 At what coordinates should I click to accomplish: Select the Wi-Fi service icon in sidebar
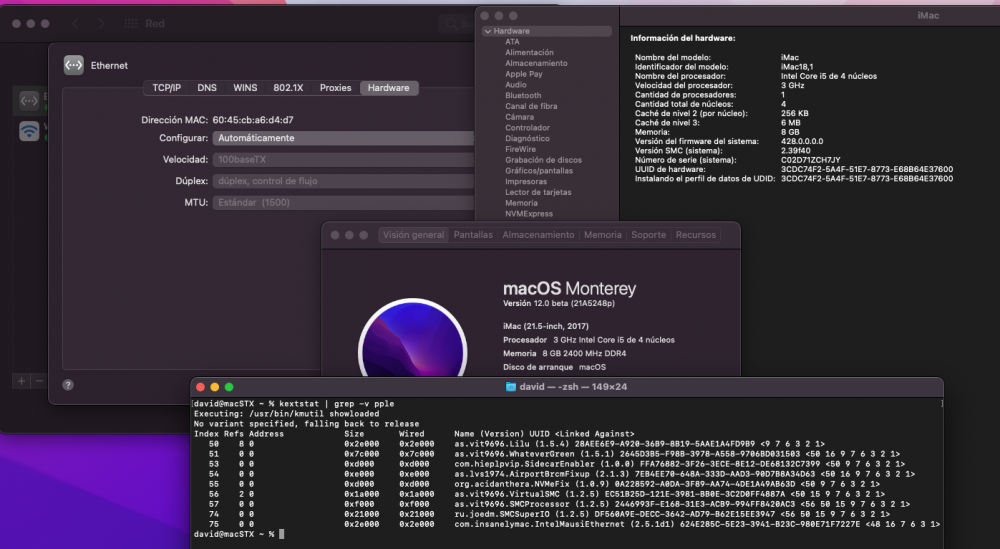point(29,131)
